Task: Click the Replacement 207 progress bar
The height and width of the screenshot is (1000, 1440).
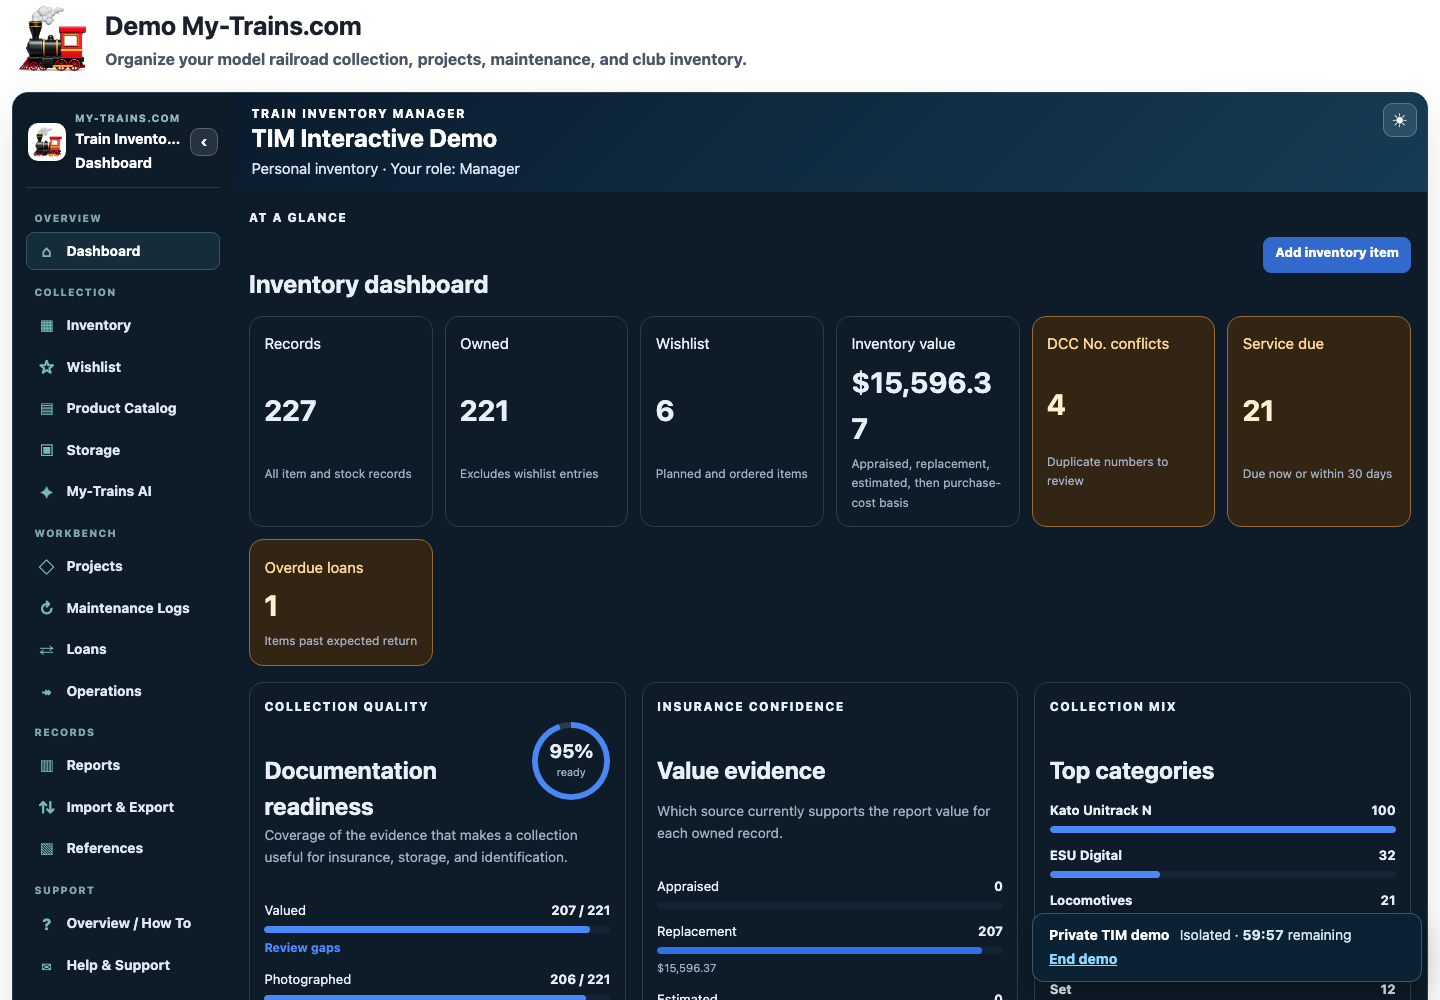Action: point(830,950)
